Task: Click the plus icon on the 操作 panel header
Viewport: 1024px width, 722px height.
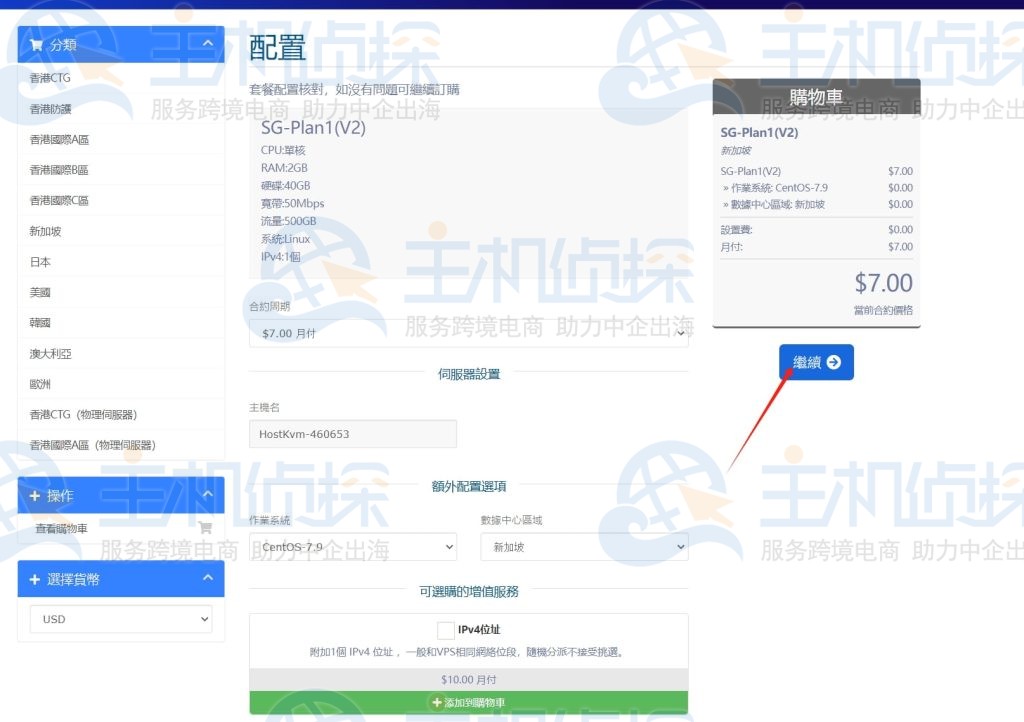Action: click(33, 495)
